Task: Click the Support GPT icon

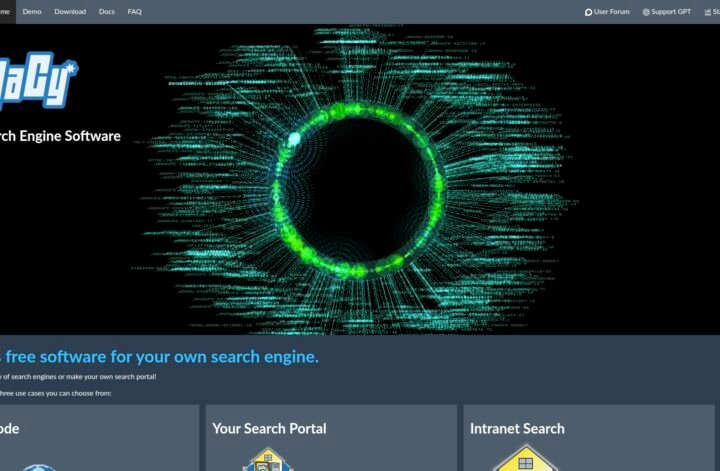Action: (x=646, y=12)
